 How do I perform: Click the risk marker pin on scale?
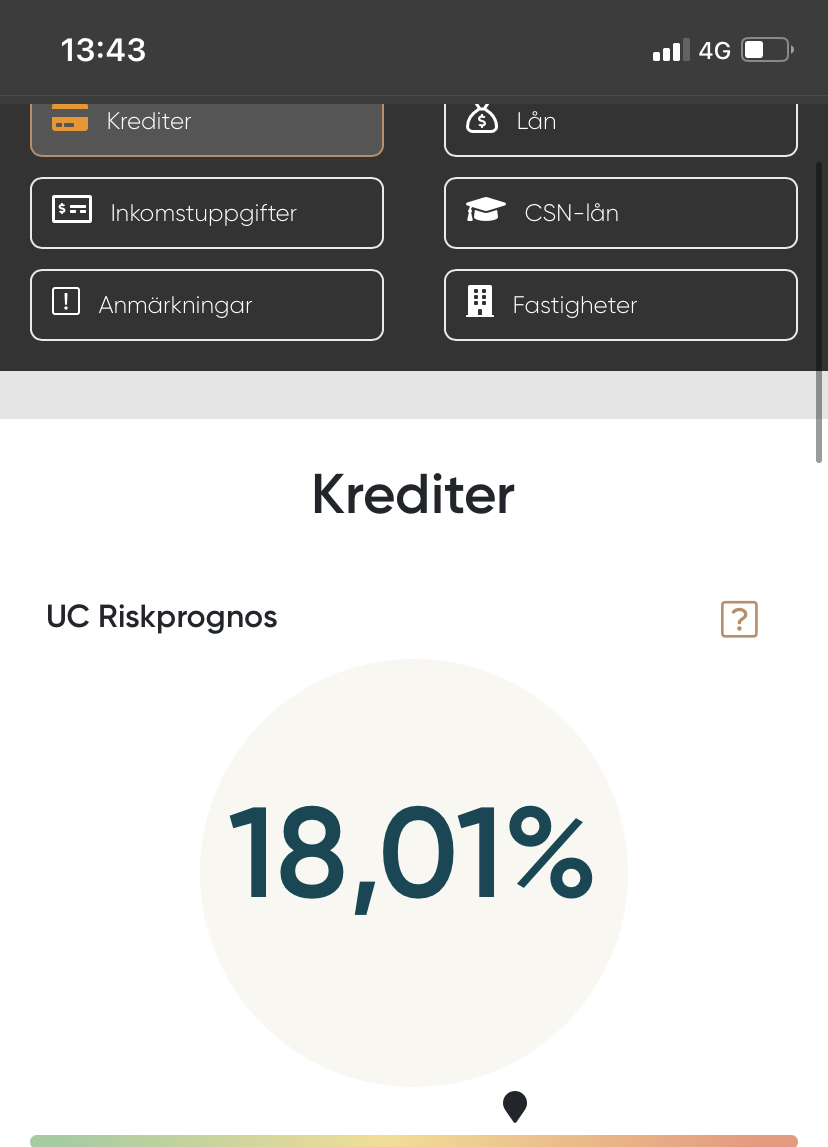point(515,1106)
